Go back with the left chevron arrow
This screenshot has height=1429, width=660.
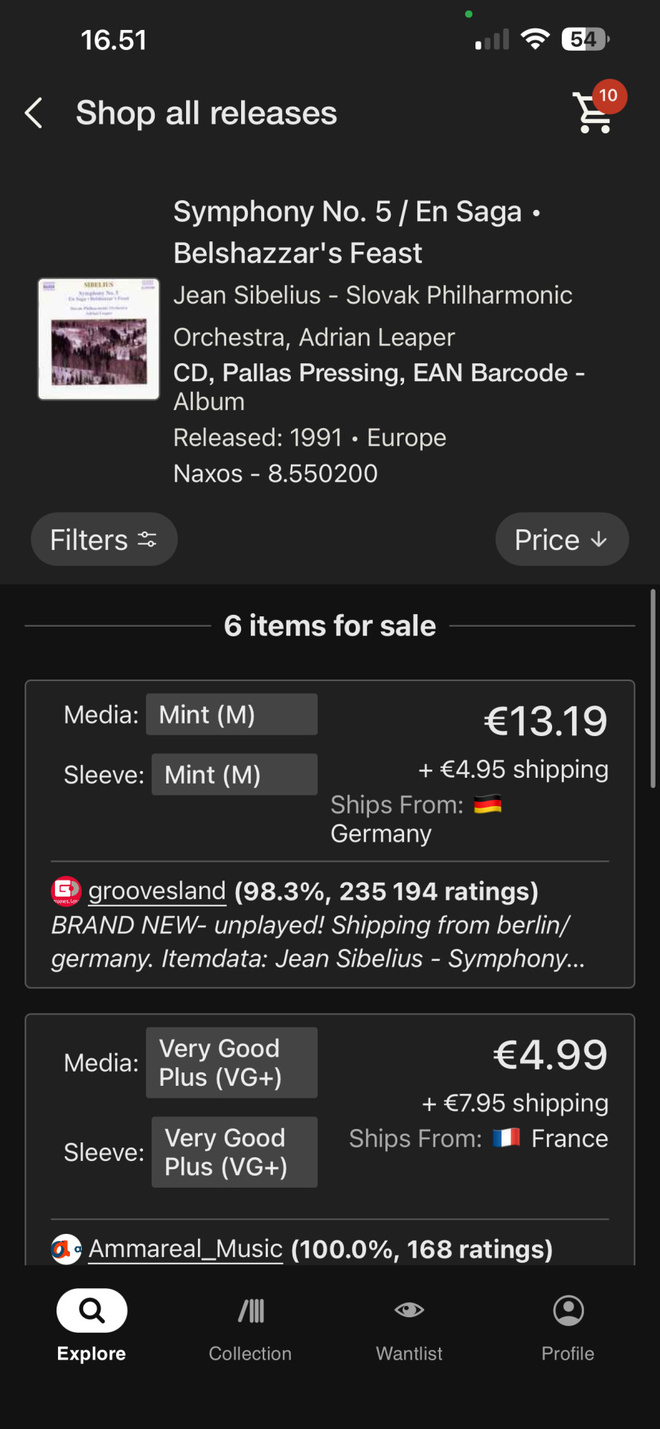[34, 113]
